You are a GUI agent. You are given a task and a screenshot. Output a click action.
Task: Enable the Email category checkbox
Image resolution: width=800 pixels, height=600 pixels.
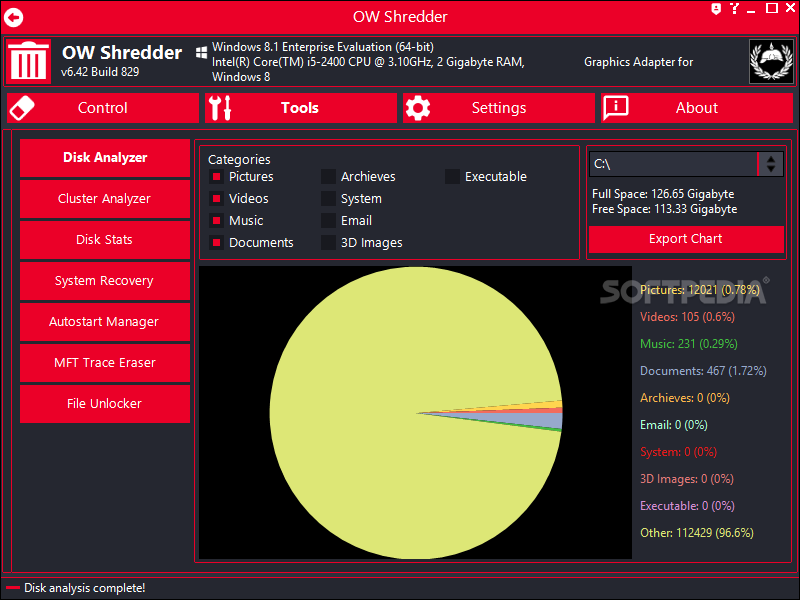click(x=328, y=220)
